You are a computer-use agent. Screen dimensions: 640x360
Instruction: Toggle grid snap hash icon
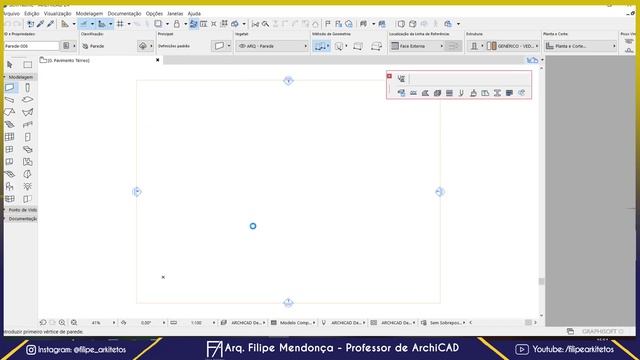pyautogui.click(x=120, y=24)
